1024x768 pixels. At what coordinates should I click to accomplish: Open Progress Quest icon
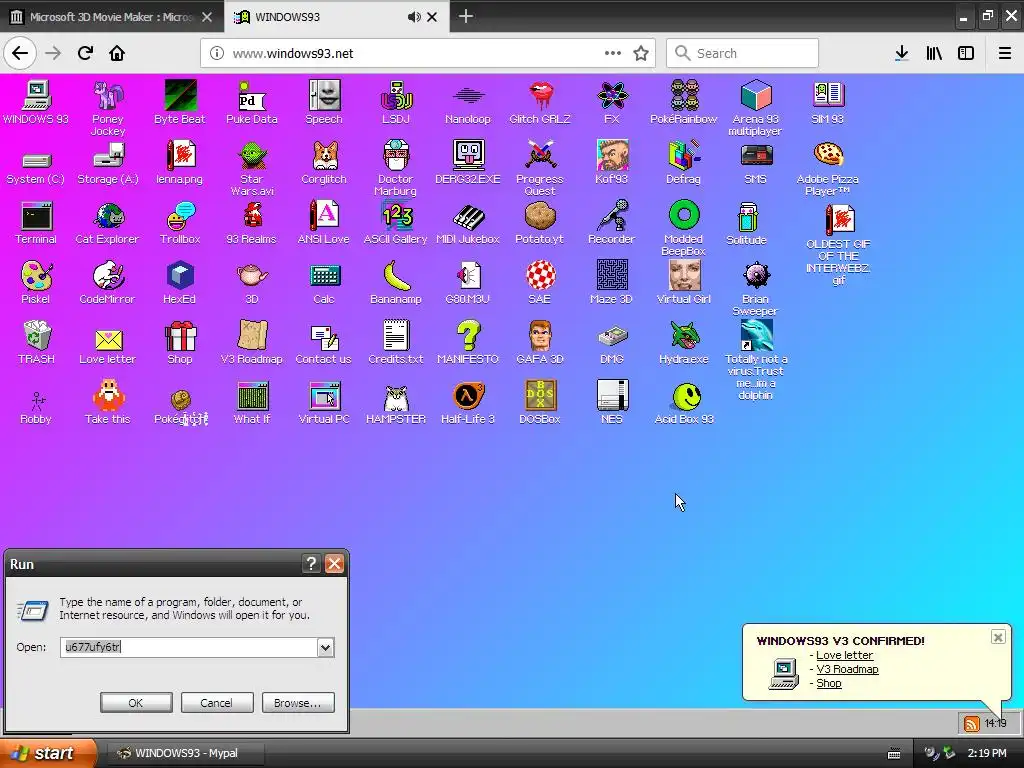coord(540,156)
